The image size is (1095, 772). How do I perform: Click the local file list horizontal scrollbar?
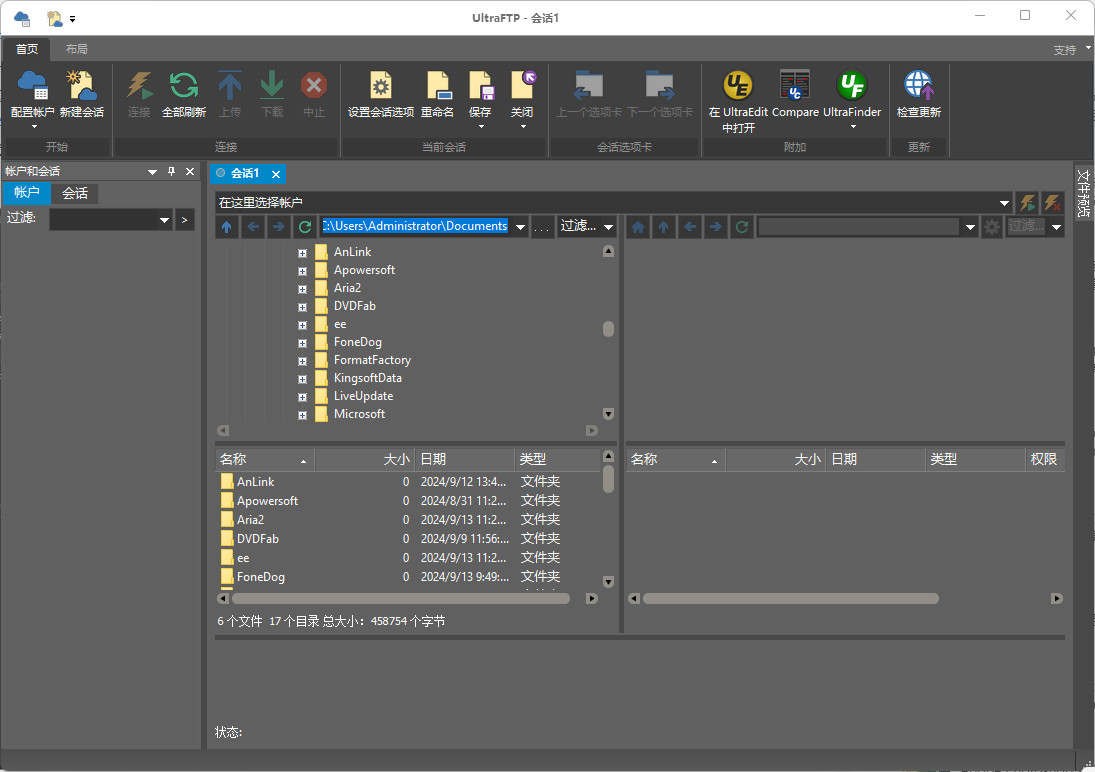point(401,599)
